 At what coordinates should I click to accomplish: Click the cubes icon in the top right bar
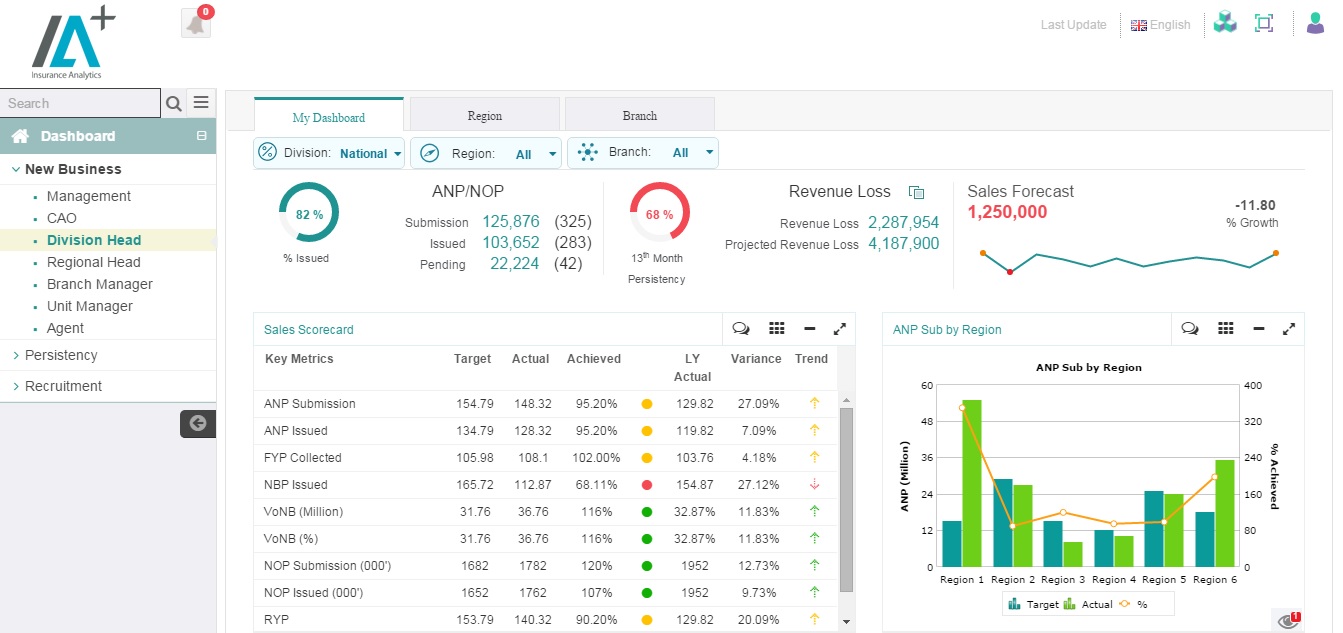click(x=1225, y=21)
